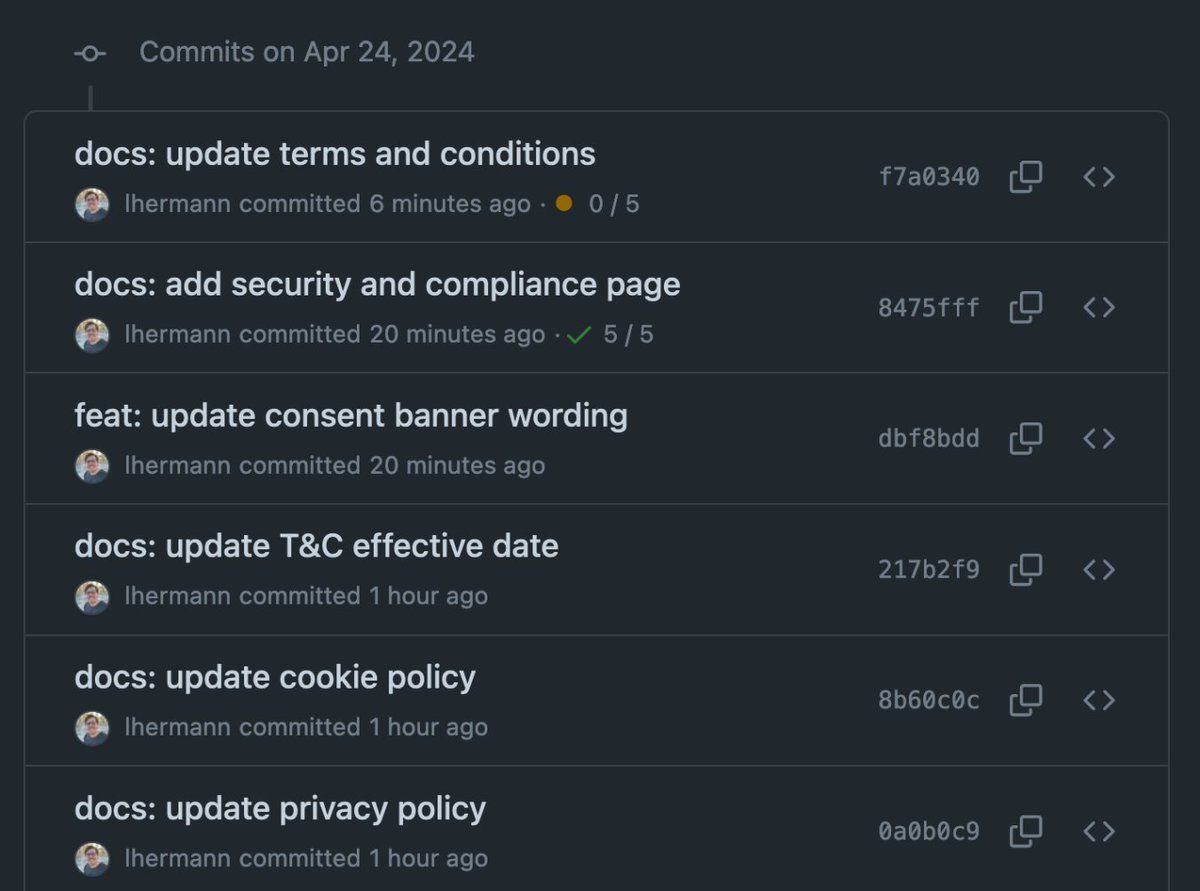This screenshot has width=1200, height=891.
Task: Browse repository at commit f7a0340
Action: coord(1098,177)
